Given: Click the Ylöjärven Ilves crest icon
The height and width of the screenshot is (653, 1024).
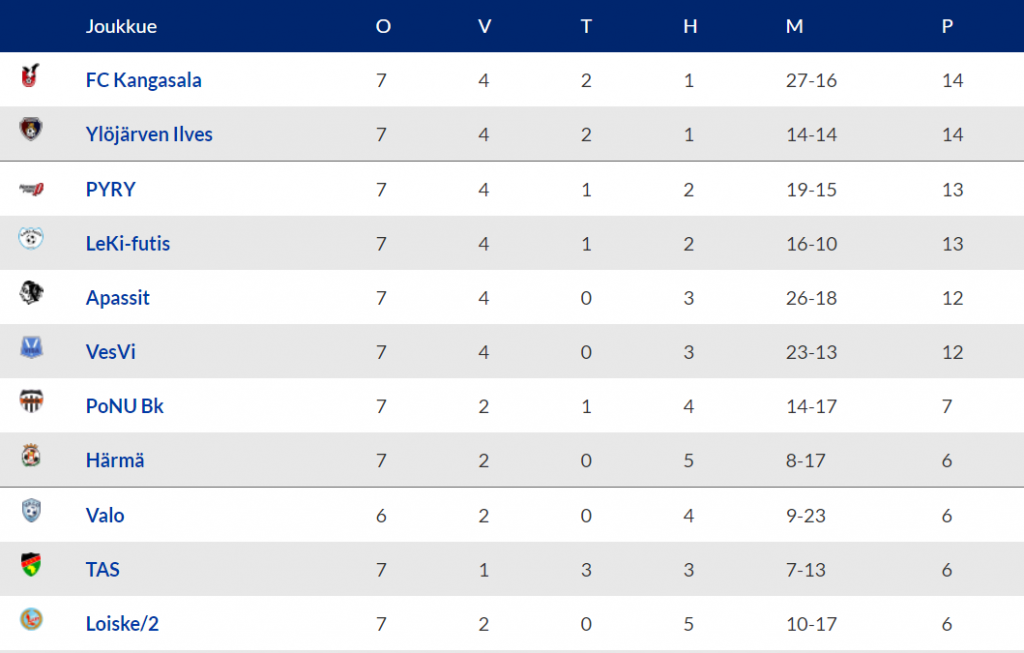Looking at the screenshot, I should (x=31, y=129).
